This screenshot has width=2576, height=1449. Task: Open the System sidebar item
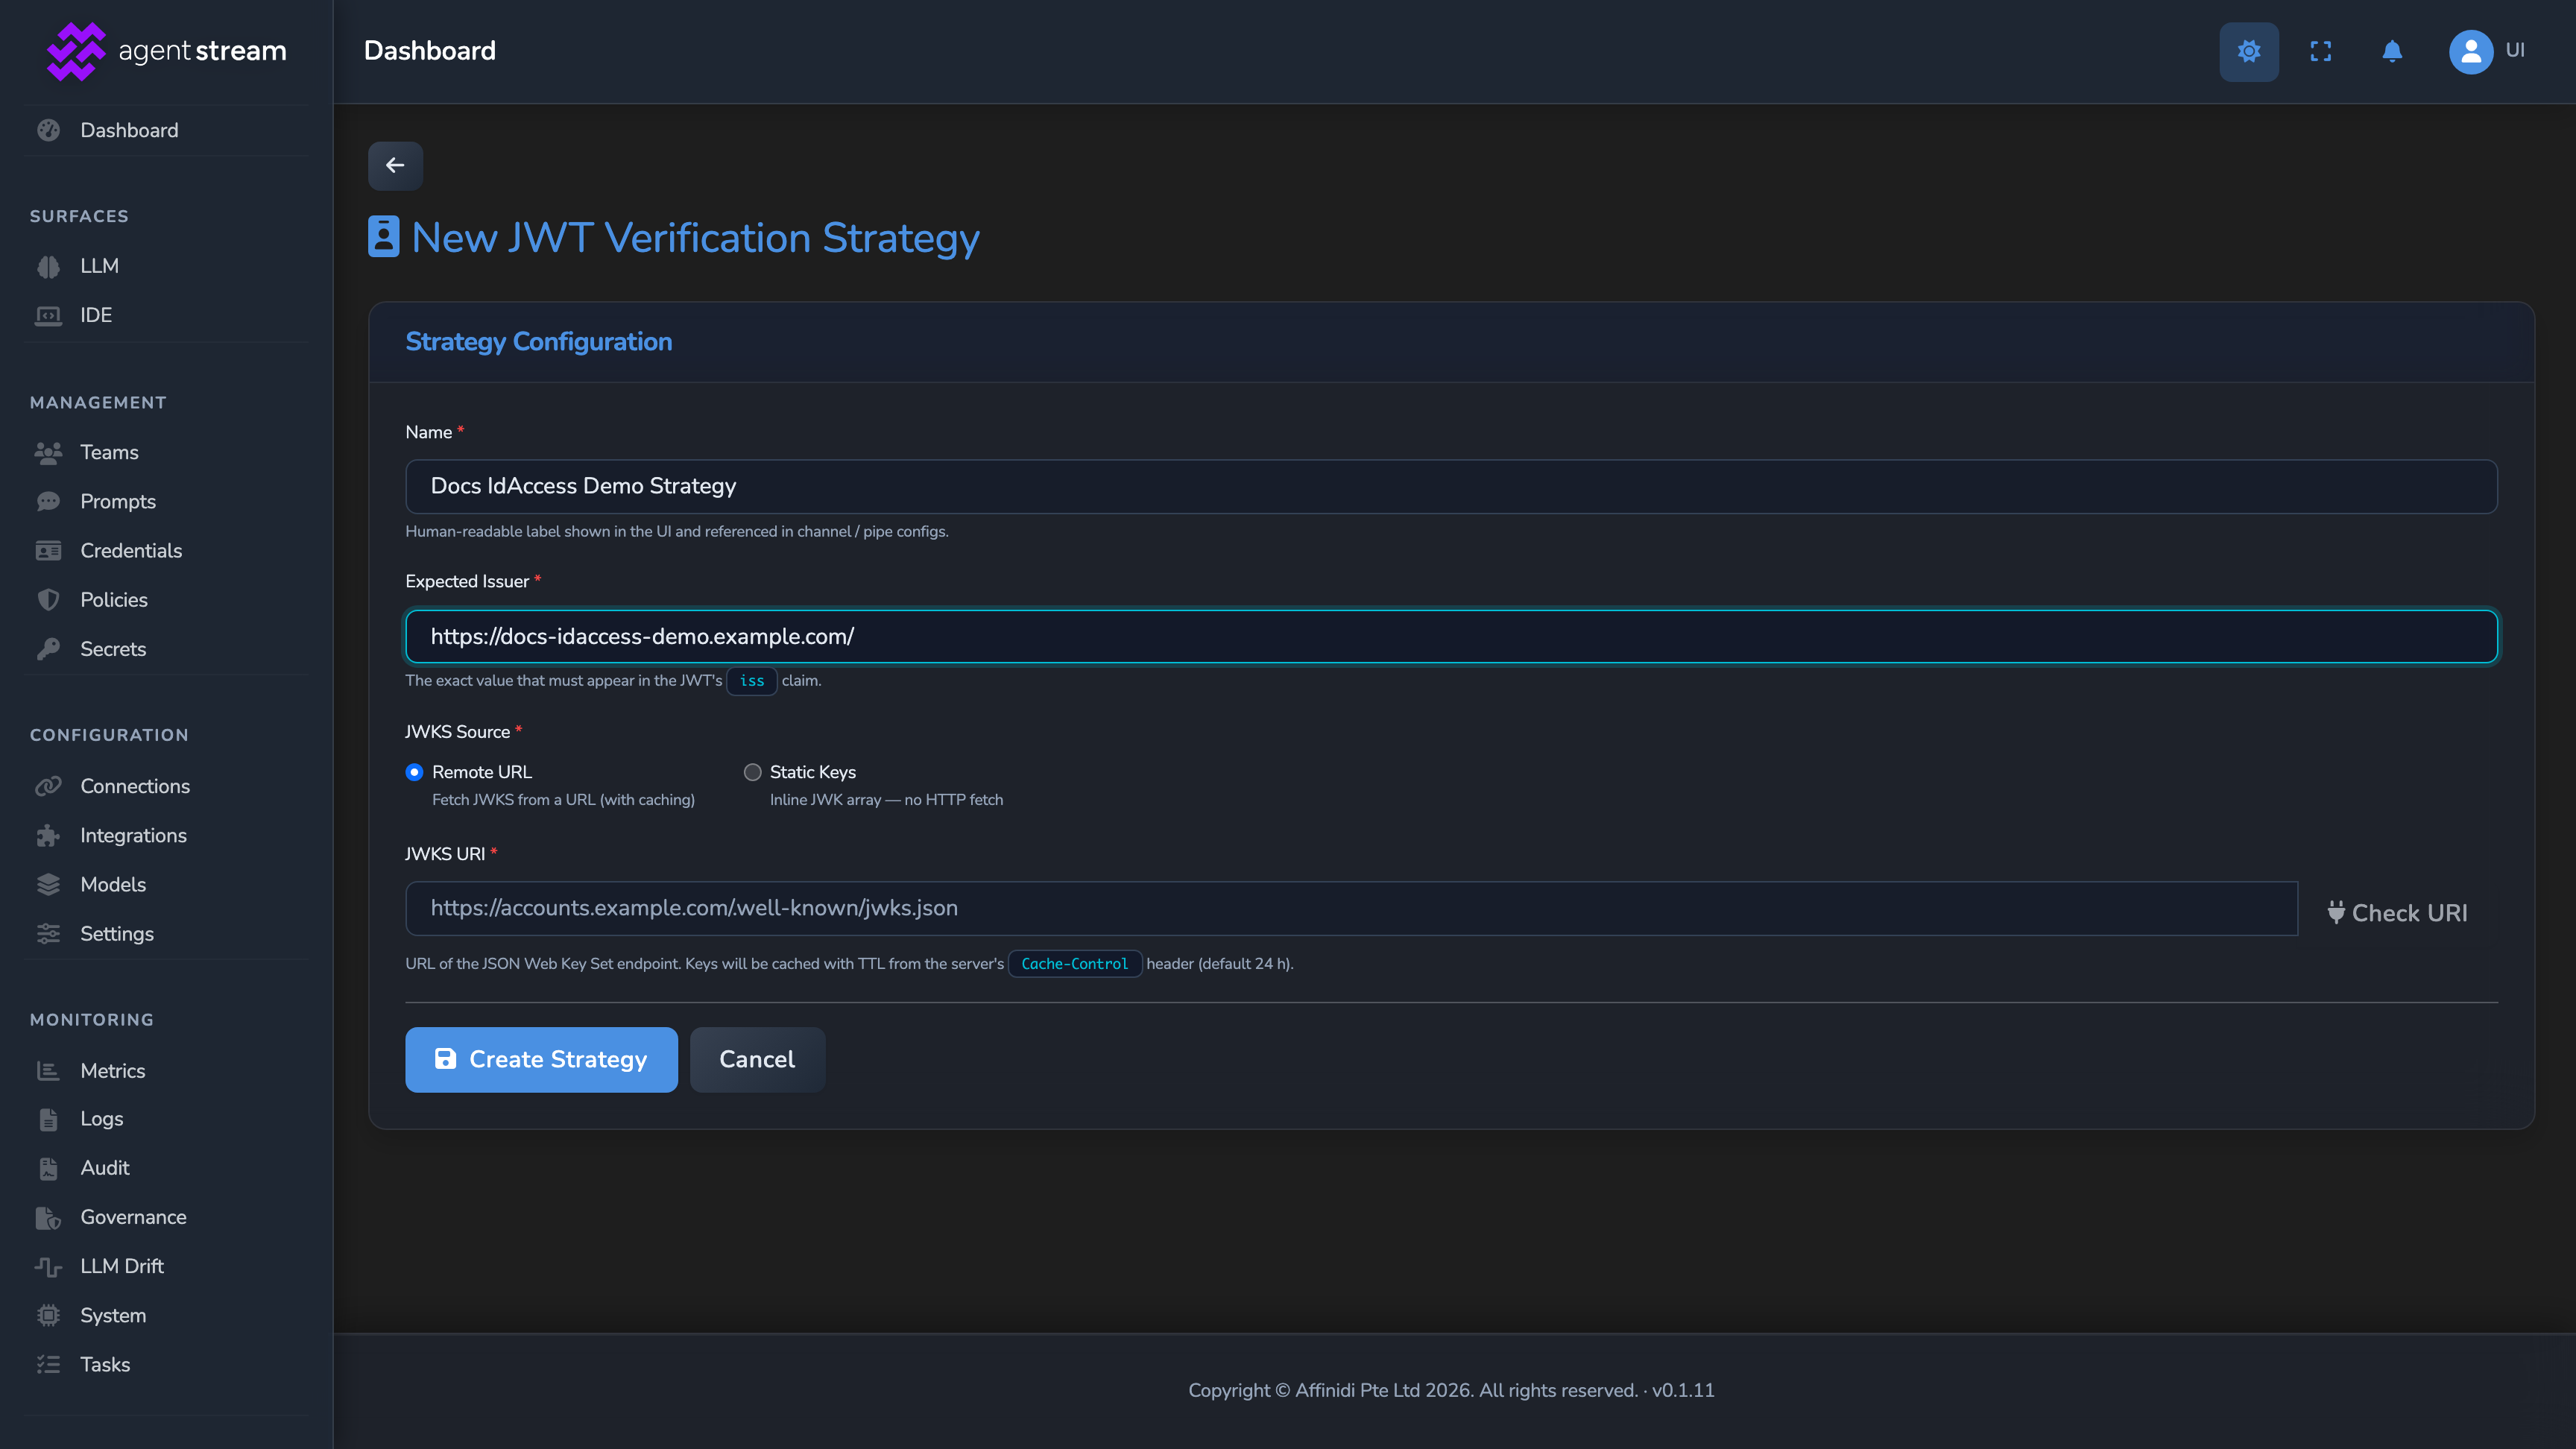166,1316
